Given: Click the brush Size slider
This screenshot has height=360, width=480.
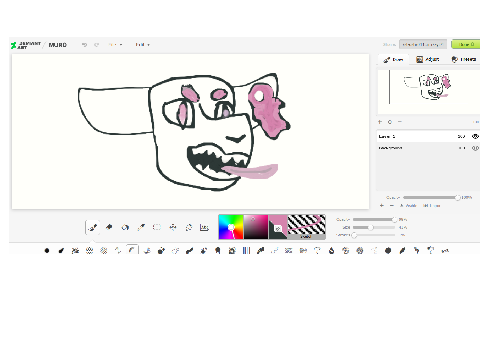Looking at the screenshot, I should click(x=374, y=227).
